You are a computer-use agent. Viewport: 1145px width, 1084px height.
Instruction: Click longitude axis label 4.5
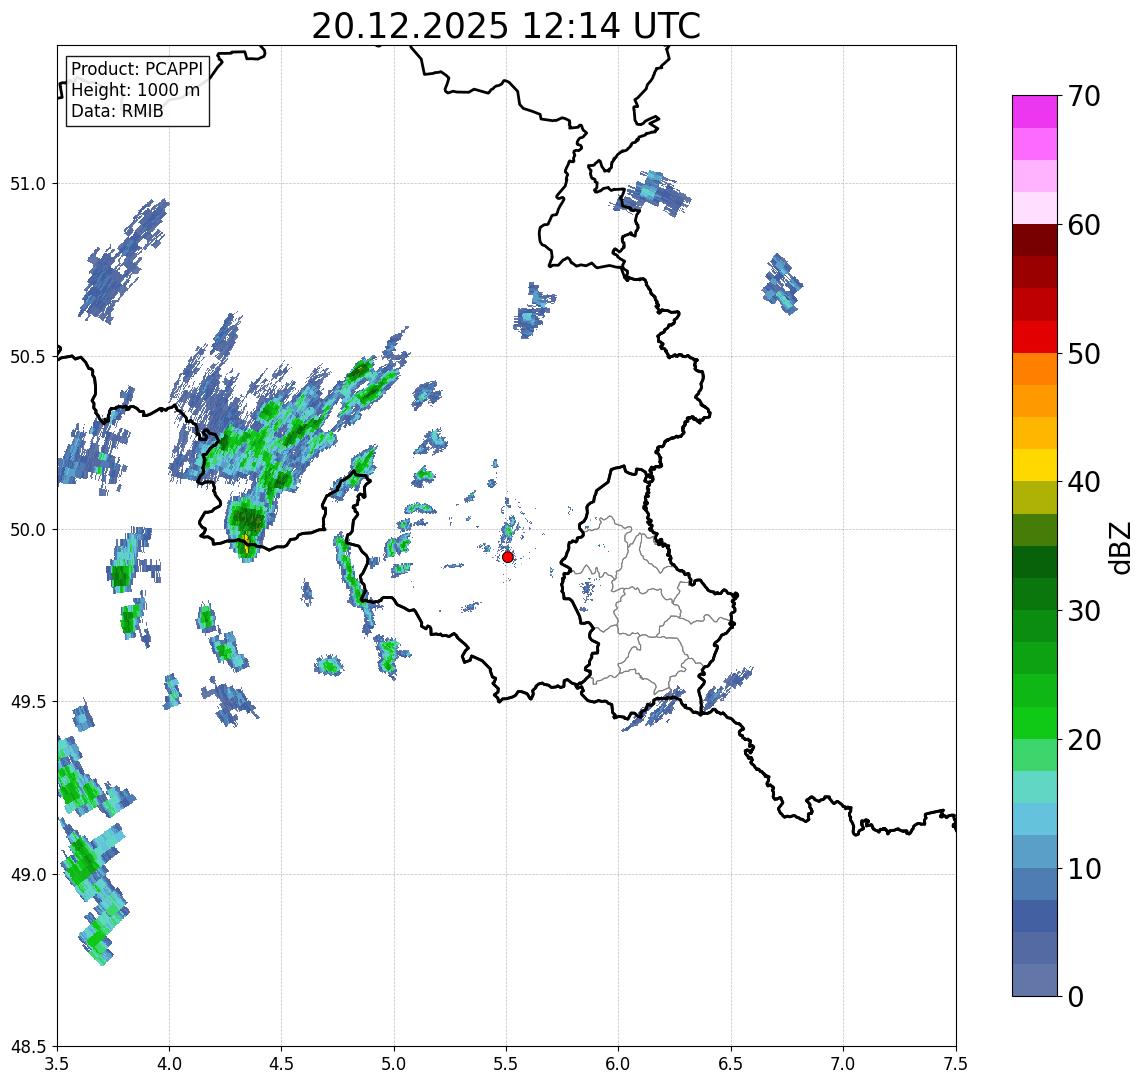click(x=282, y=1064)
